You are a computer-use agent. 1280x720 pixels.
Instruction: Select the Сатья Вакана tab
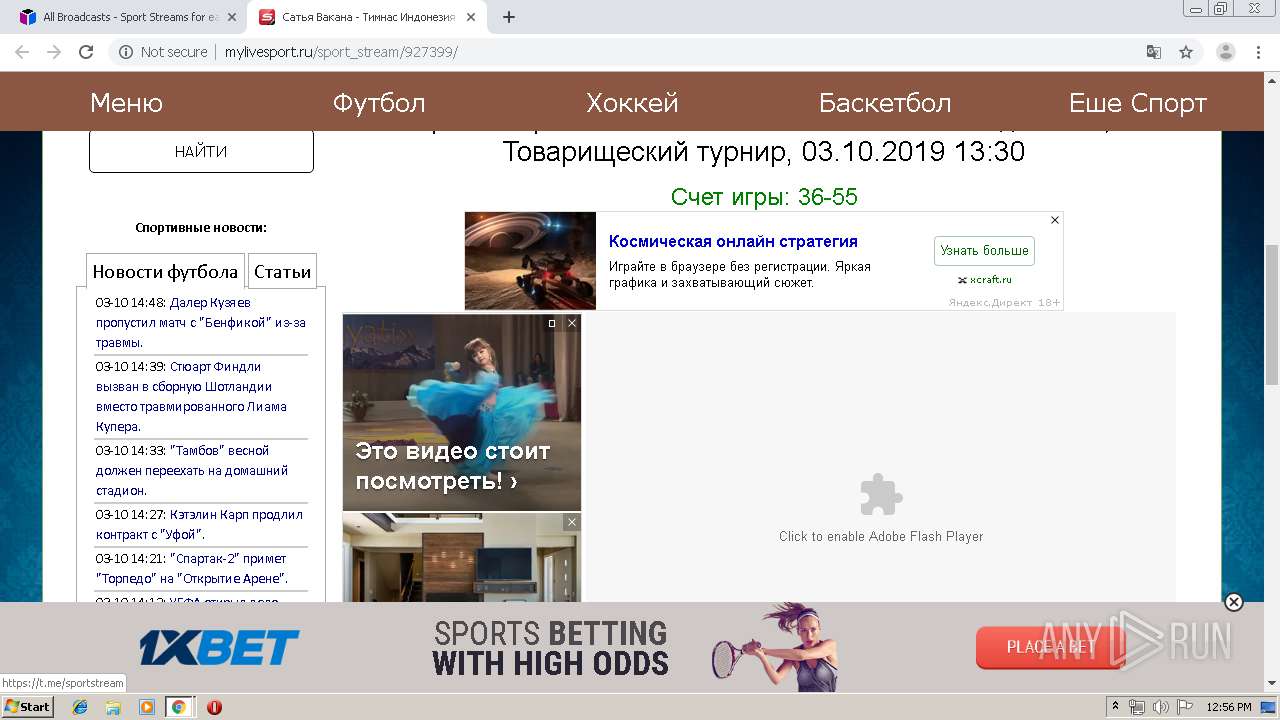(365, 17)
